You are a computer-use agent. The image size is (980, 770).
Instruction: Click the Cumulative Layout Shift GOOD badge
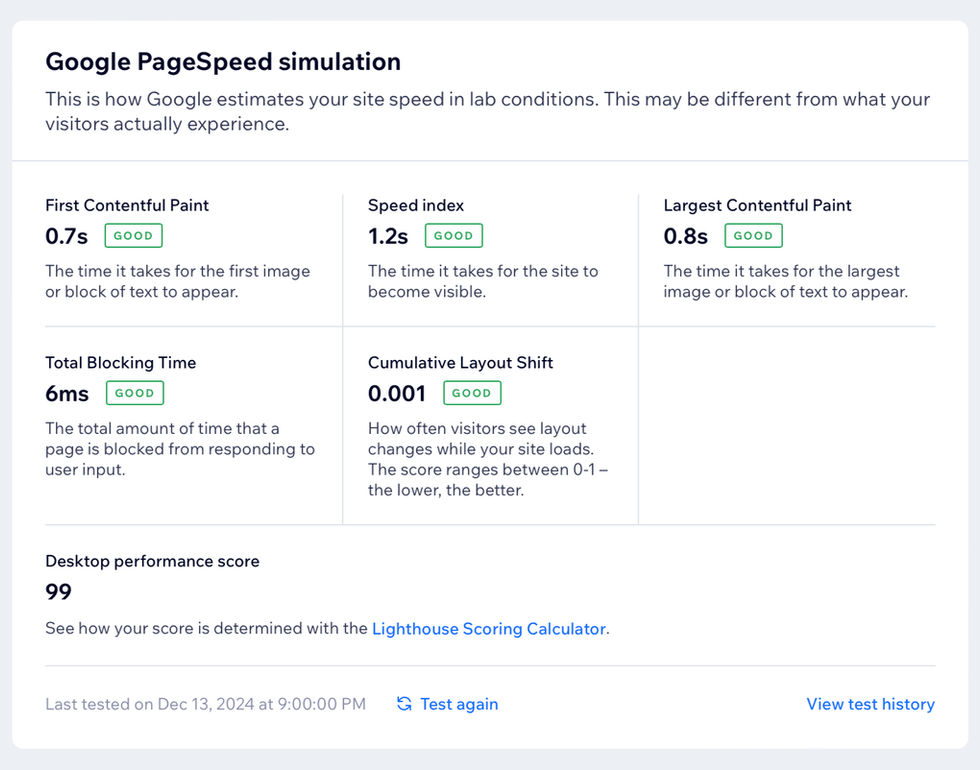(471, 393)
